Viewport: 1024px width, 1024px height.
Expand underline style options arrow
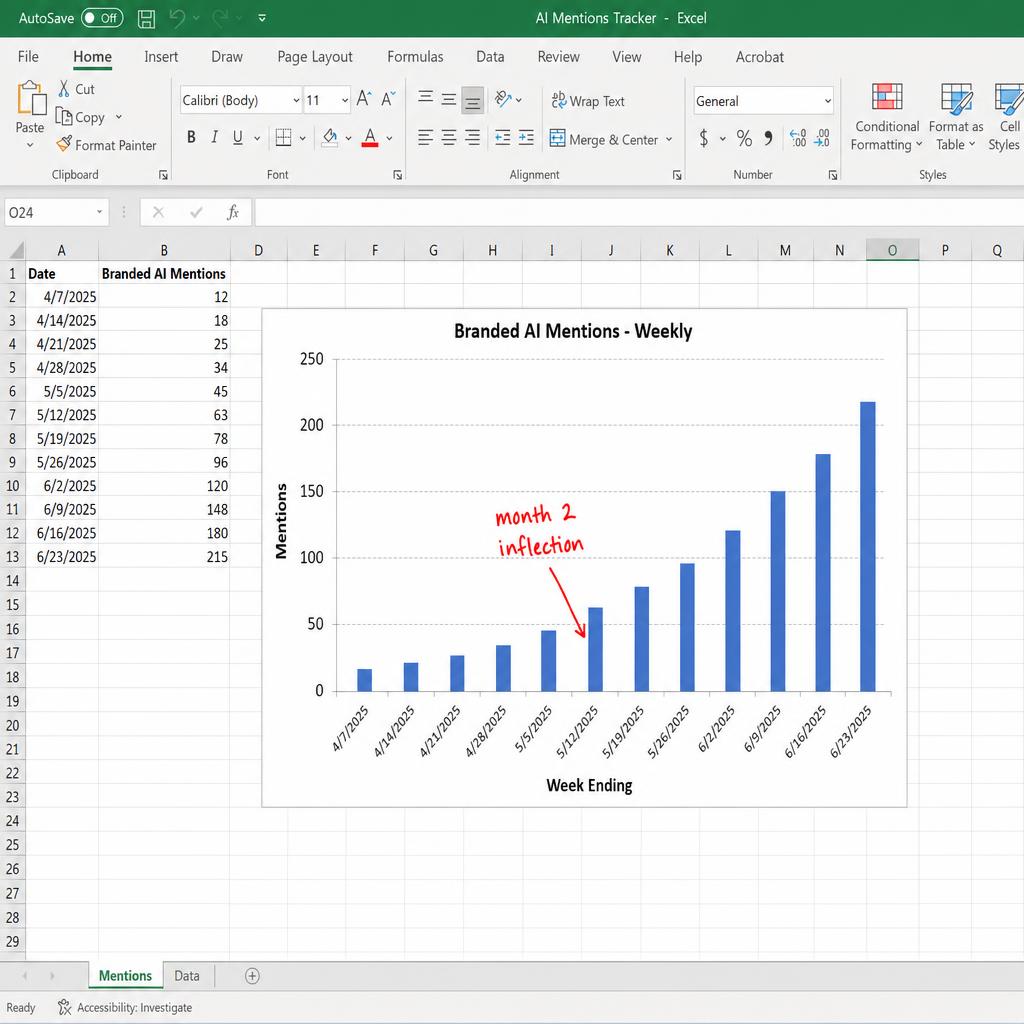(x=257, y=138)
